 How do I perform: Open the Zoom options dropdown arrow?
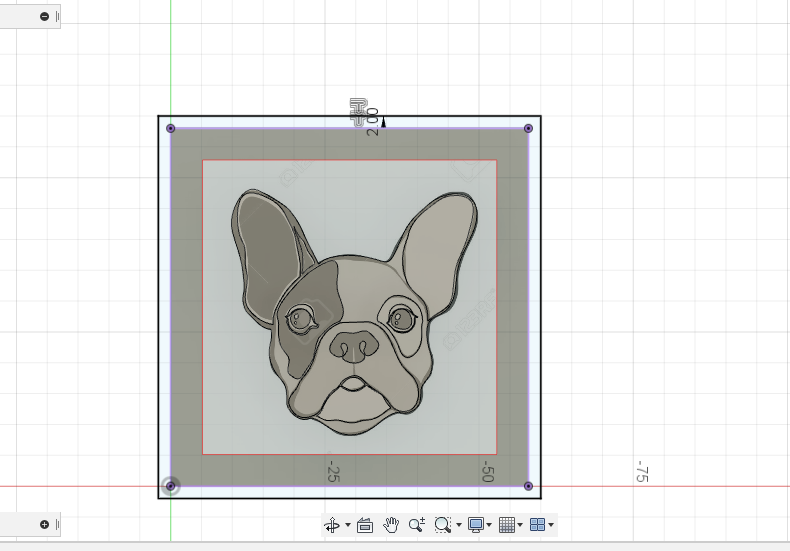coord(458,525)
